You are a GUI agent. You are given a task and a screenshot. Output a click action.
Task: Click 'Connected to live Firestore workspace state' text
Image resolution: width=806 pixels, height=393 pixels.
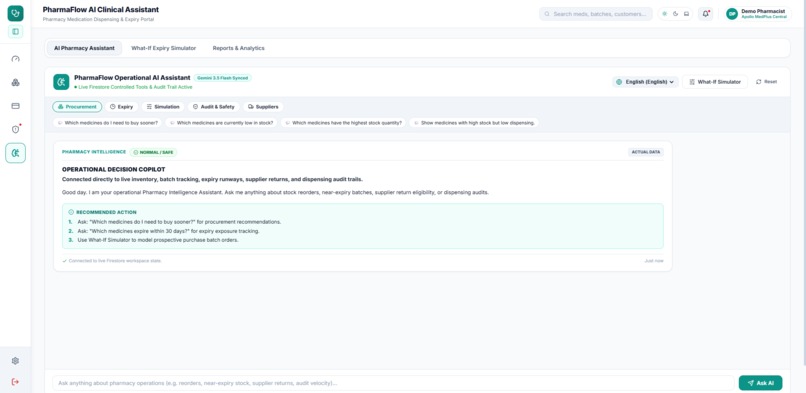[x=115, y=261]
